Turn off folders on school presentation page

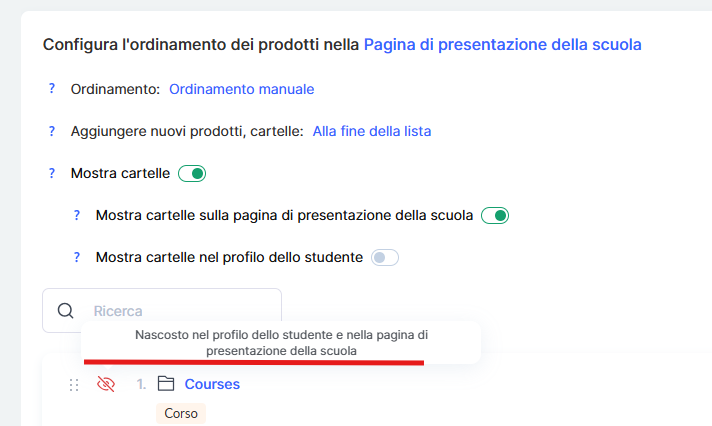tap(495, 215)
